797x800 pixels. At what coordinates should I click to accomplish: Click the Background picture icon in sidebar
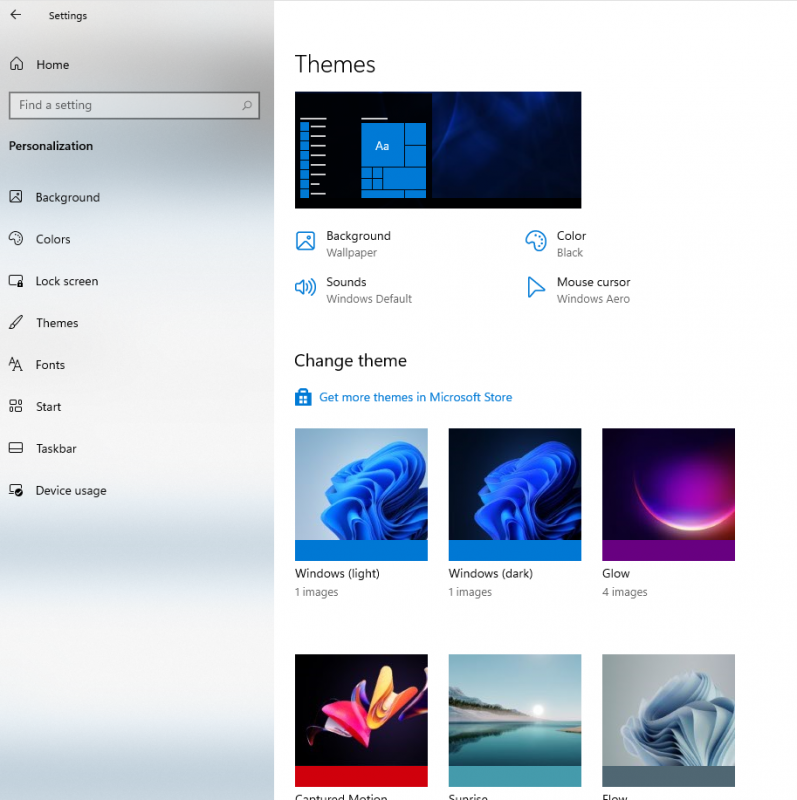(16, 197)
